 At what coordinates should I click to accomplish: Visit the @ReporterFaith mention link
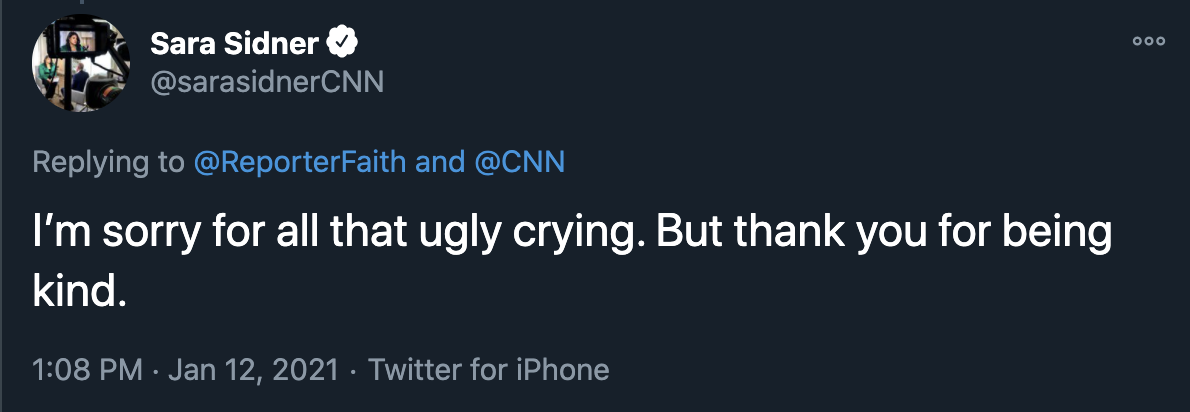[300, 162]
